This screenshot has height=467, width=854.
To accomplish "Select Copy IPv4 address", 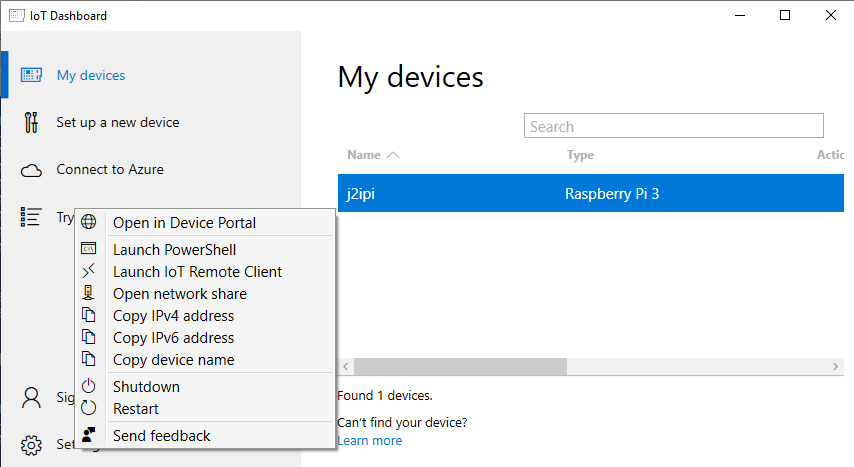I will point(173,316).
